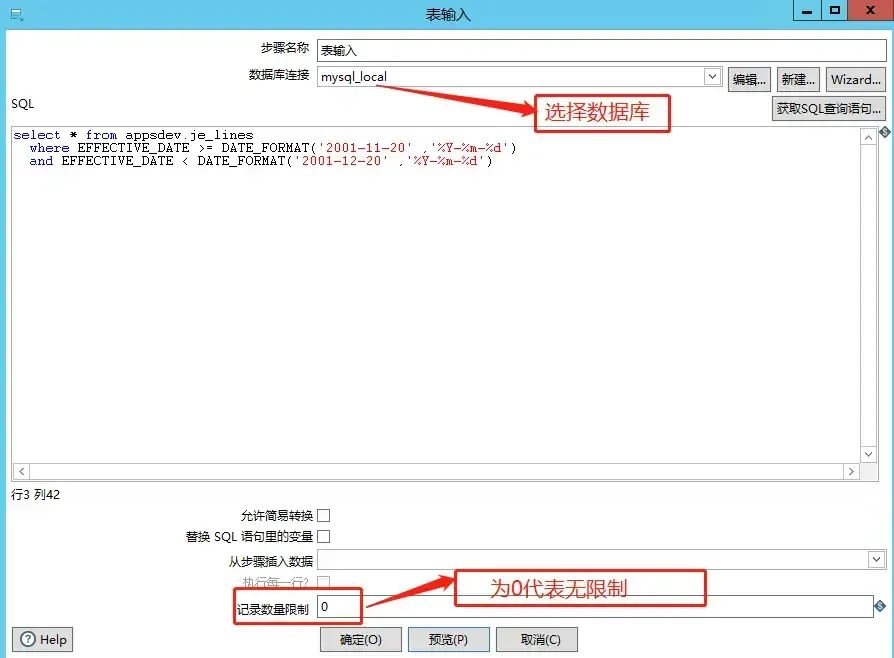
Task: Click the Help question mark icon
Action: (x=28, y=639)
